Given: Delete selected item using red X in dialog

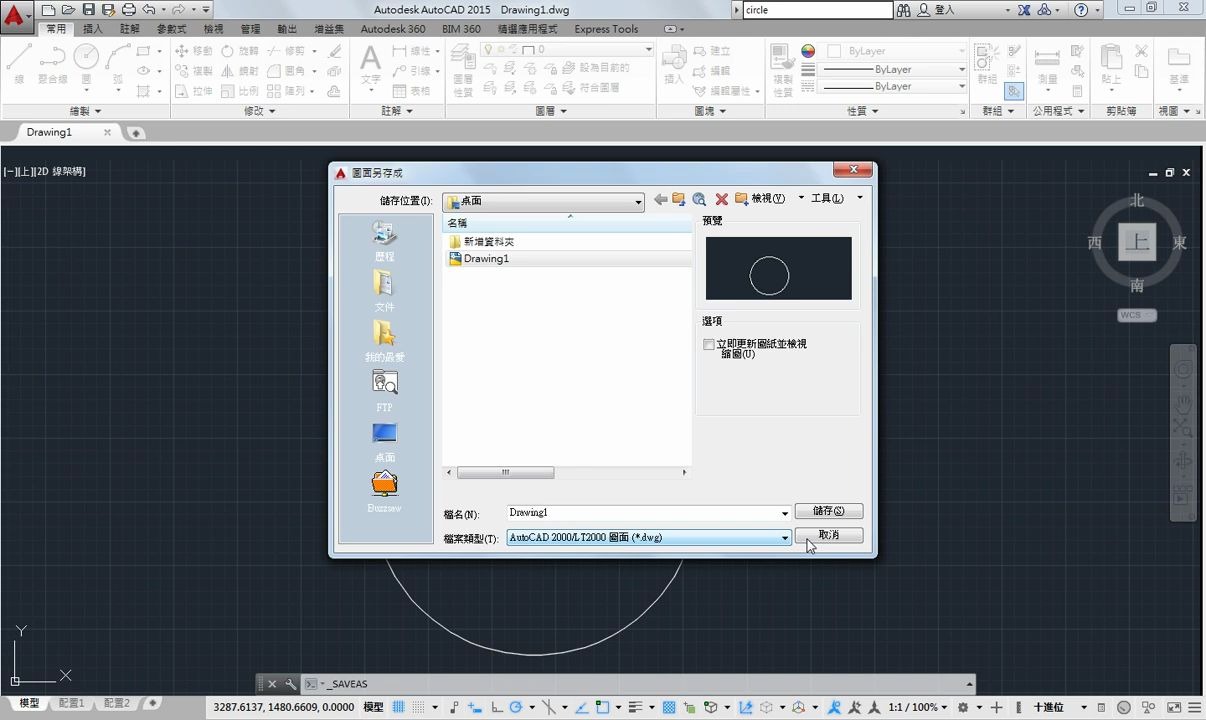Looking at the screenshot, I should 722,200.
